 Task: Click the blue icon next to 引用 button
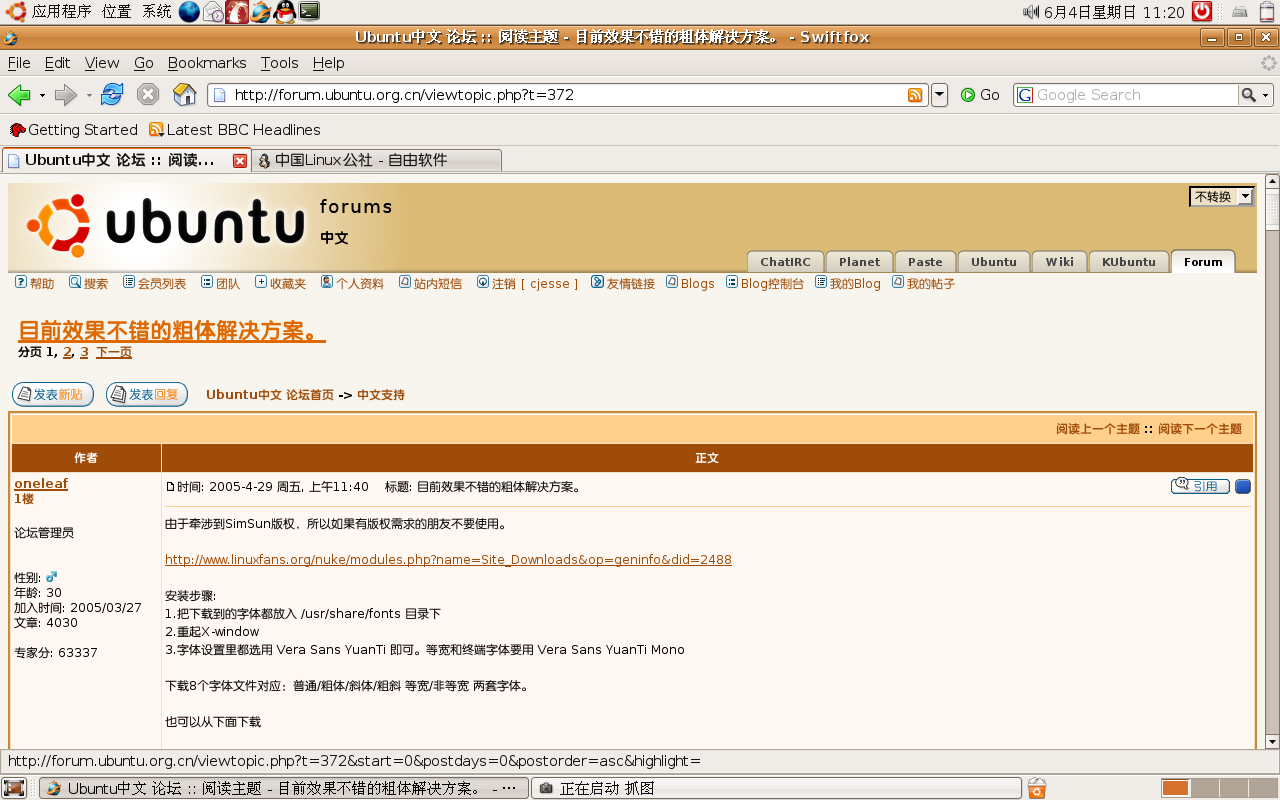coord(1243,487)
